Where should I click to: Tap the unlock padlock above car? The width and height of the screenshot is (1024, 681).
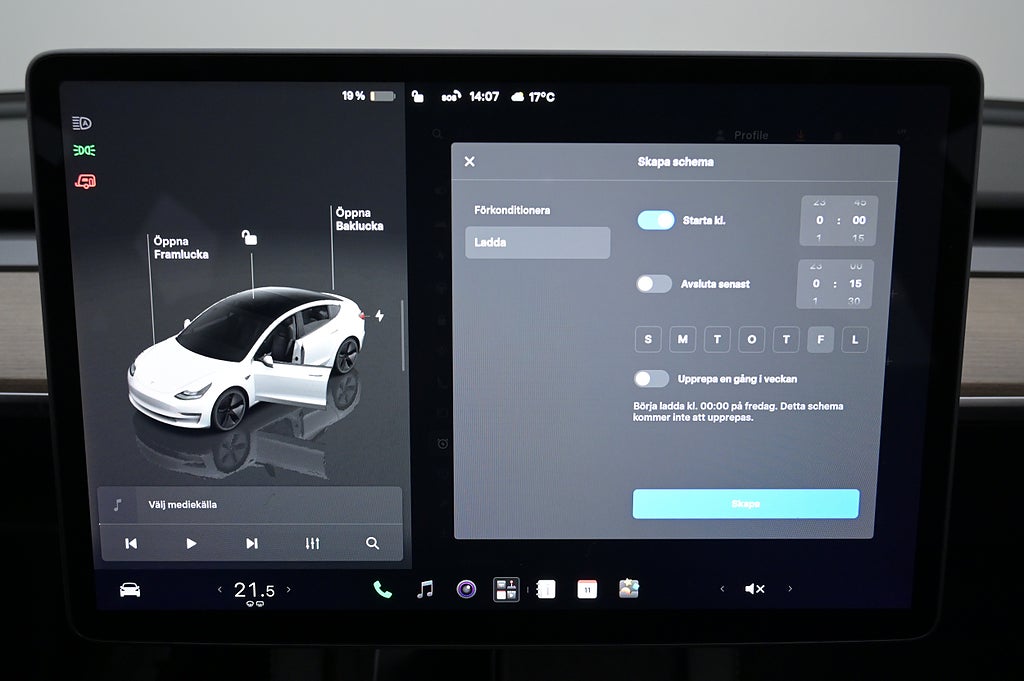click(249, 238)
